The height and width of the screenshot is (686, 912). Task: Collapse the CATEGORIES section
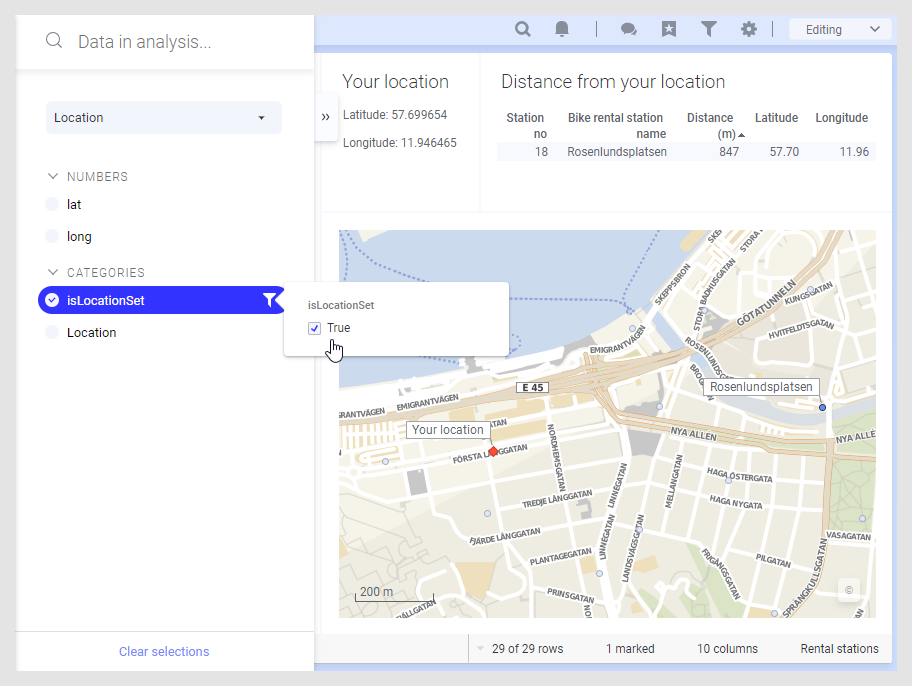tap(52, 272)
